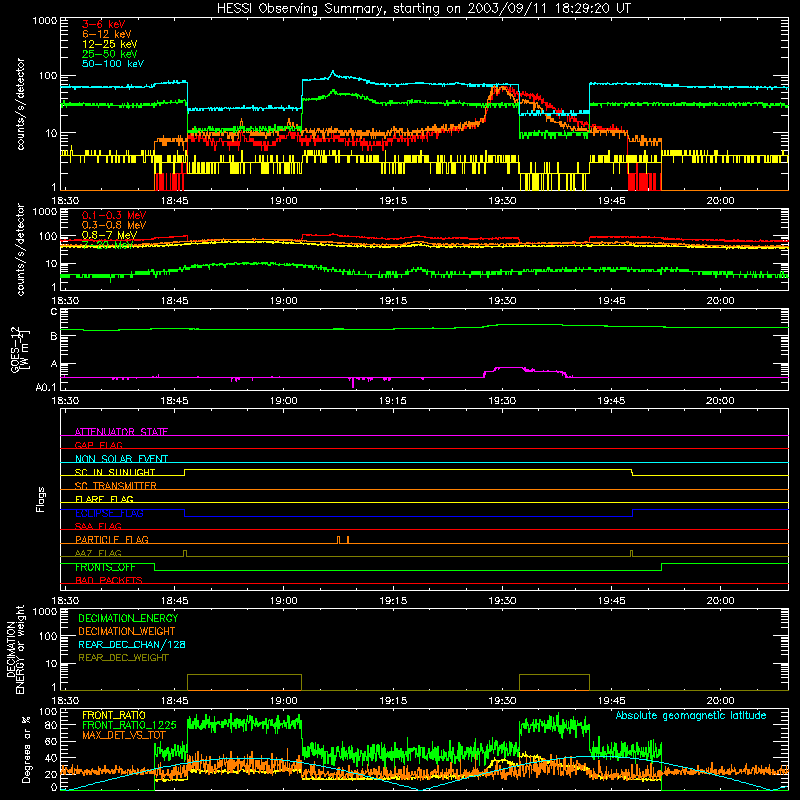Viewport: 800px width, 800px height.
Task: Click the NON_SOLAR_EVENT flag label
Action: (121, 459)
